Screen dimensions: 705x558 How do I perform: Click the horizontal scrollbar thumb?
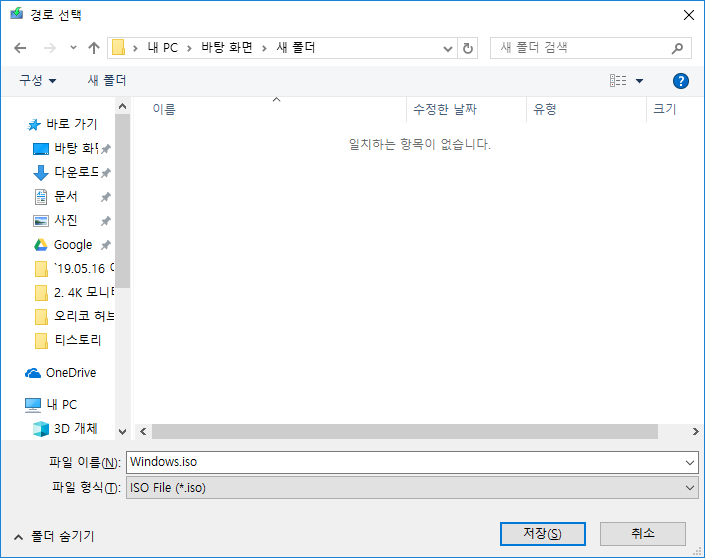405,432
